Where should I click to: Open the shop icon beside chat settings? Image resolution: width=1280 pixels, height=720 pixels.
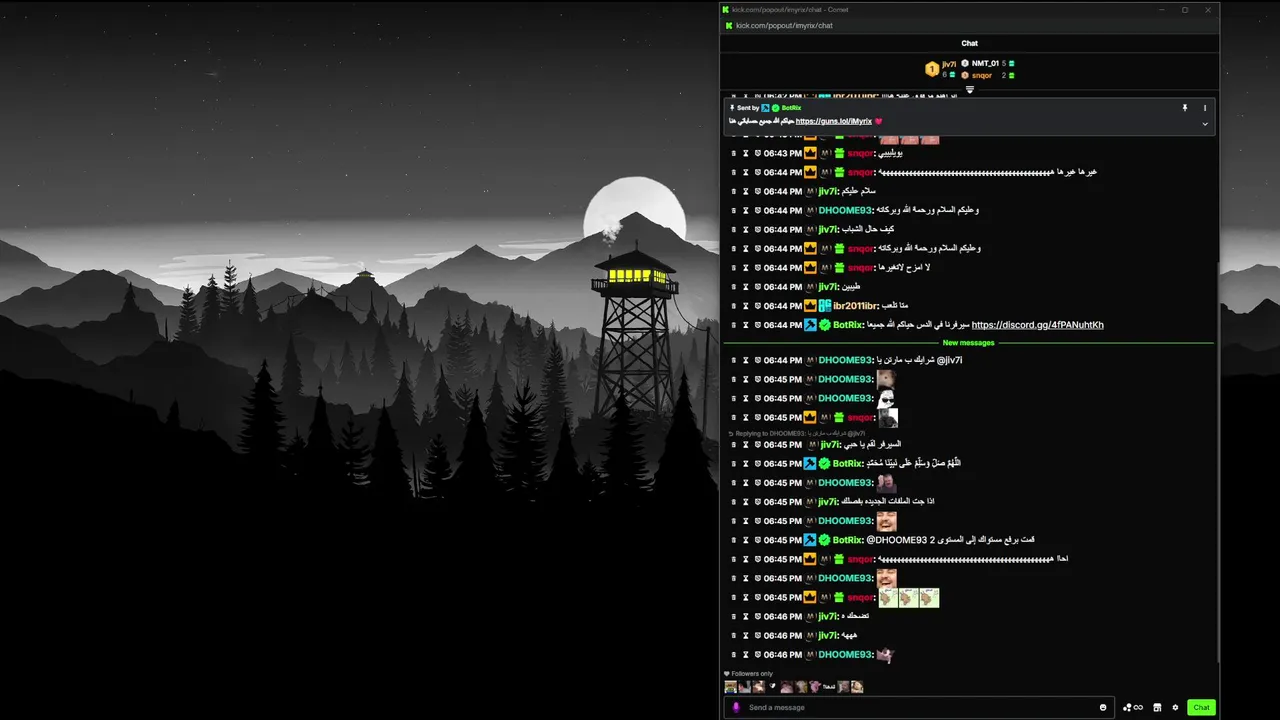tap(1157, 707)
